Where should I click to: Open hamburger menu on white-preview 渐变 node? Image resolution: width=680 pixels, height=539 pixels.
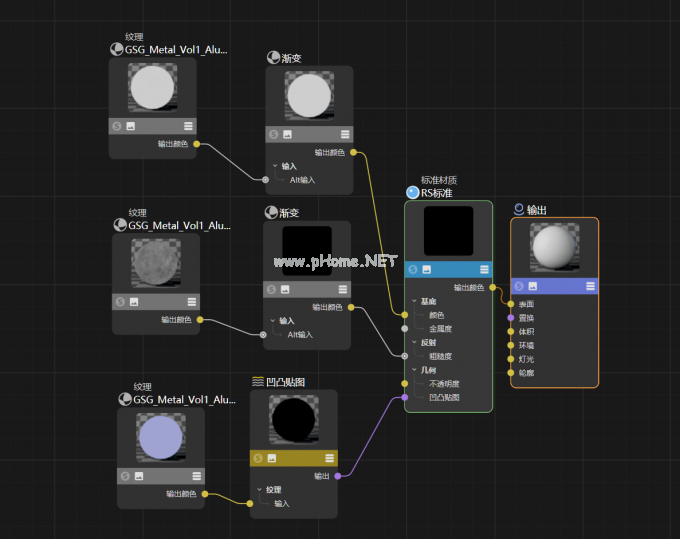pos(345,134)
